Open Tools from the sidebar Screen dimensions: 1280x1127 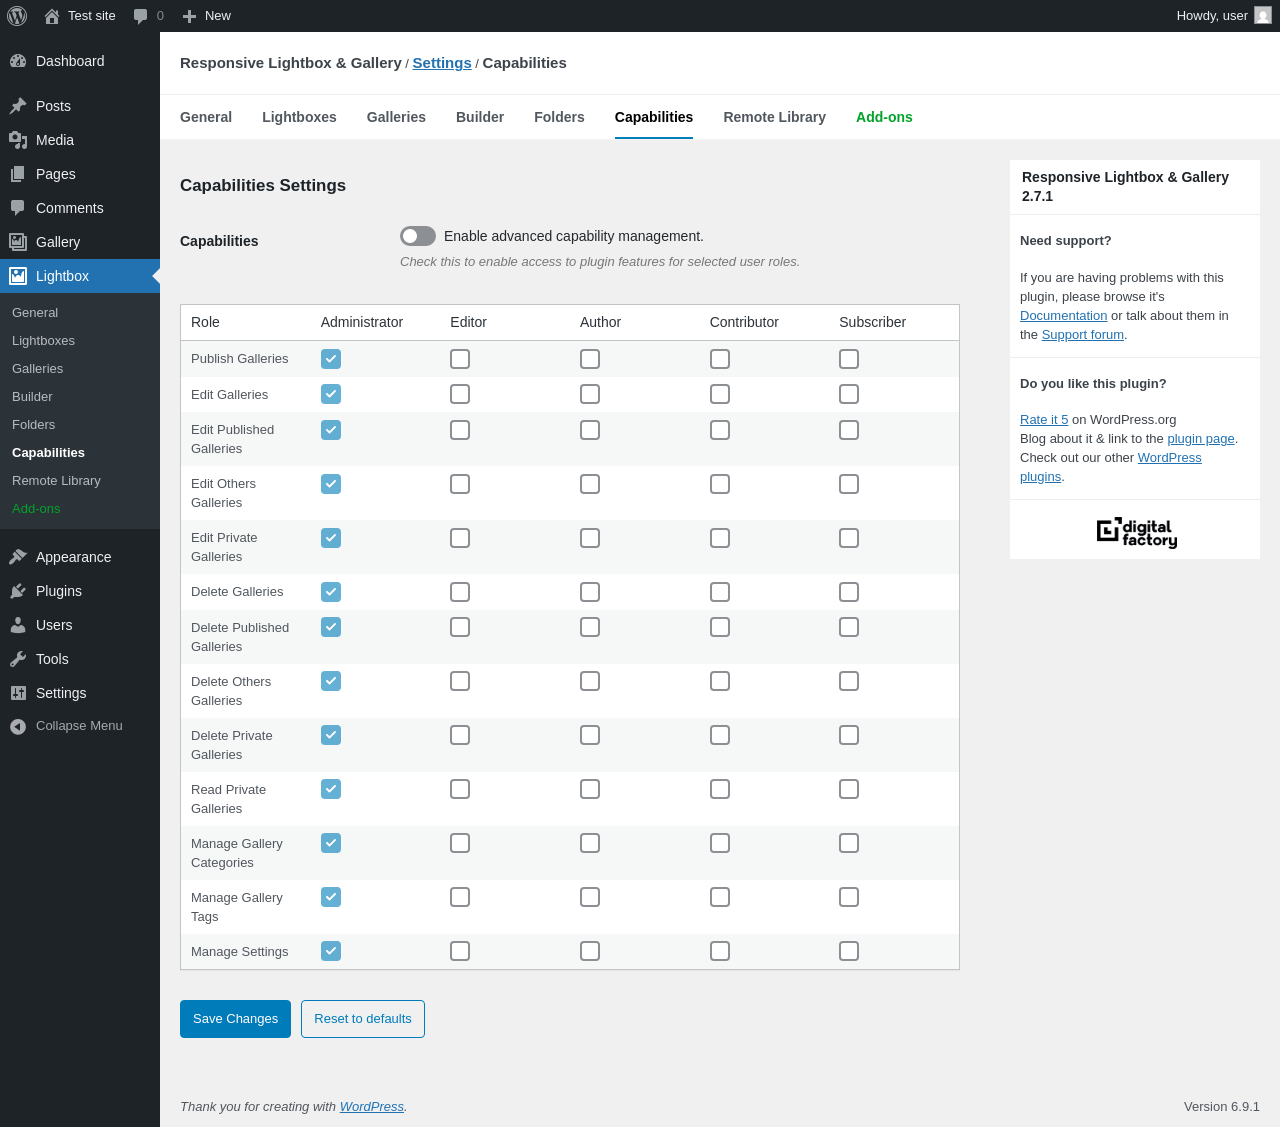point(52,659)
